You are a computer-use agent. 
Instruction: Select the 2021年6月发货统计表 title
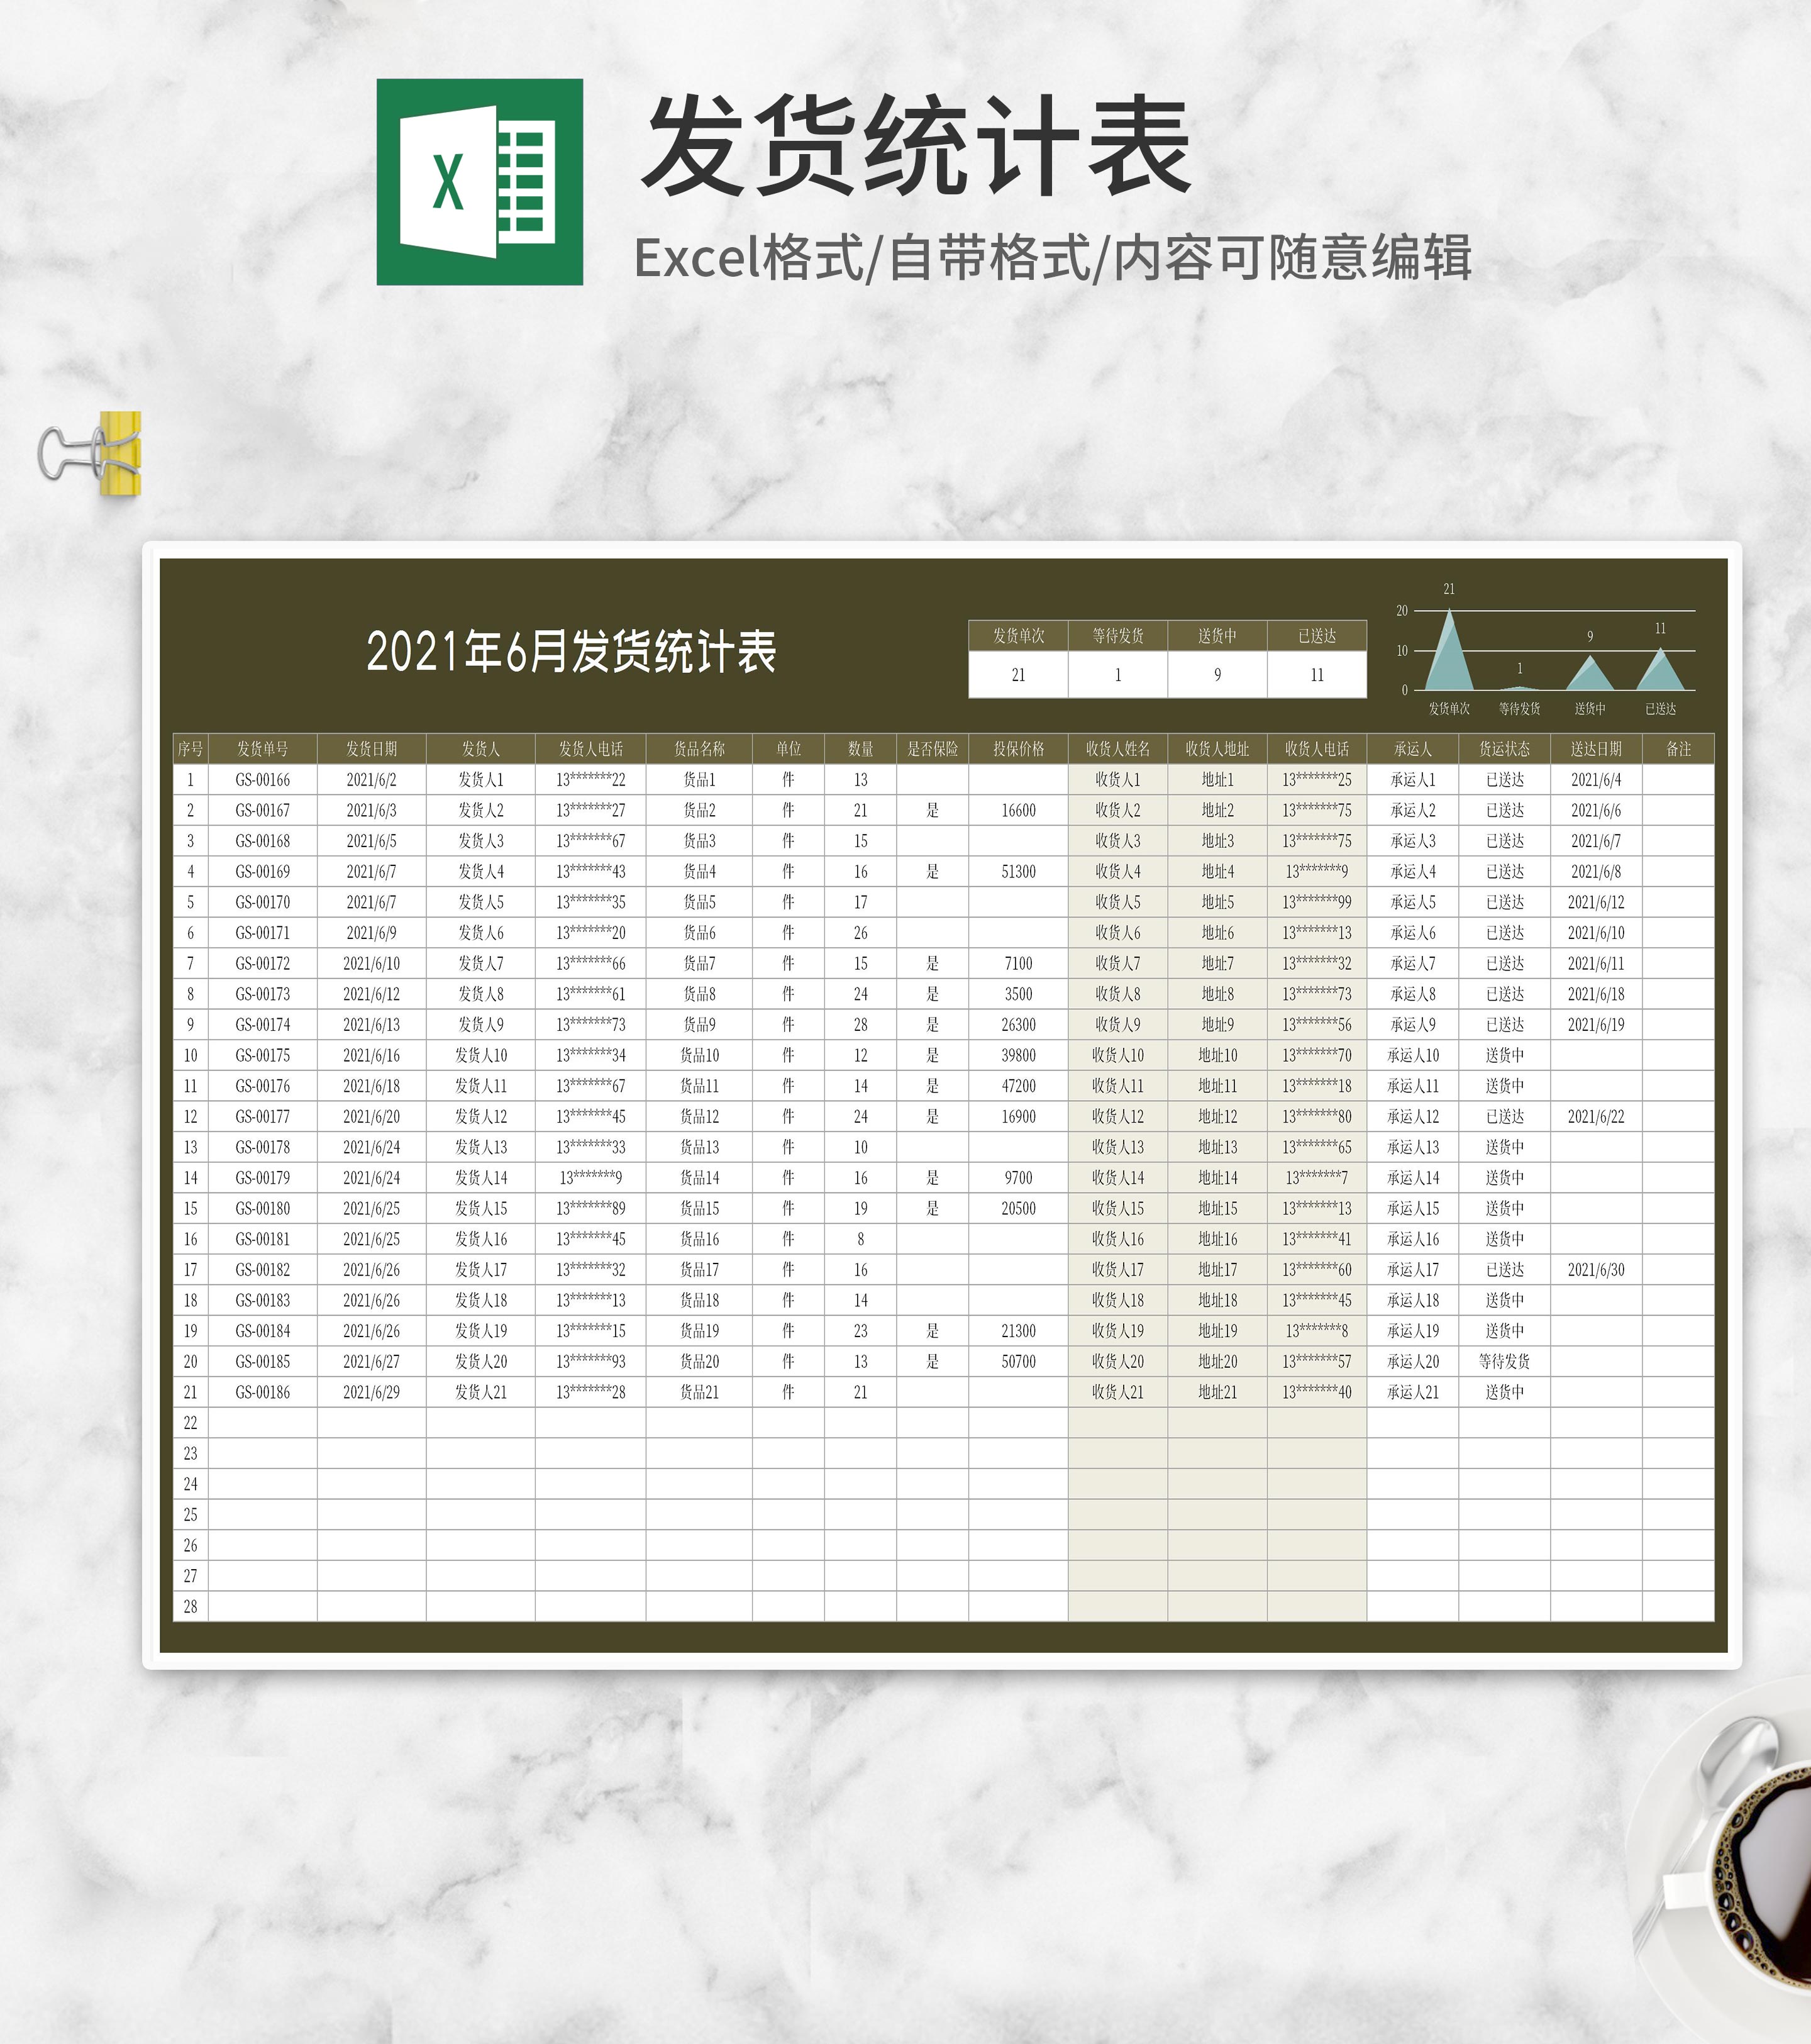(571, 652)
